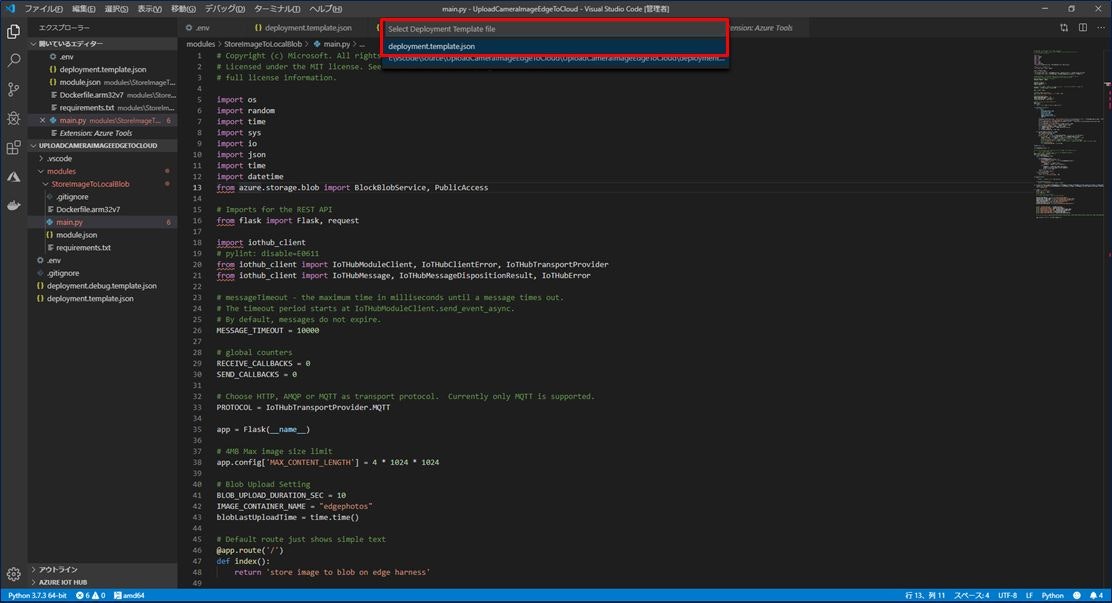The image size is (1112, 603).
Task: Select deployment.template.json in the quick pick
Action: pos(431,46)
